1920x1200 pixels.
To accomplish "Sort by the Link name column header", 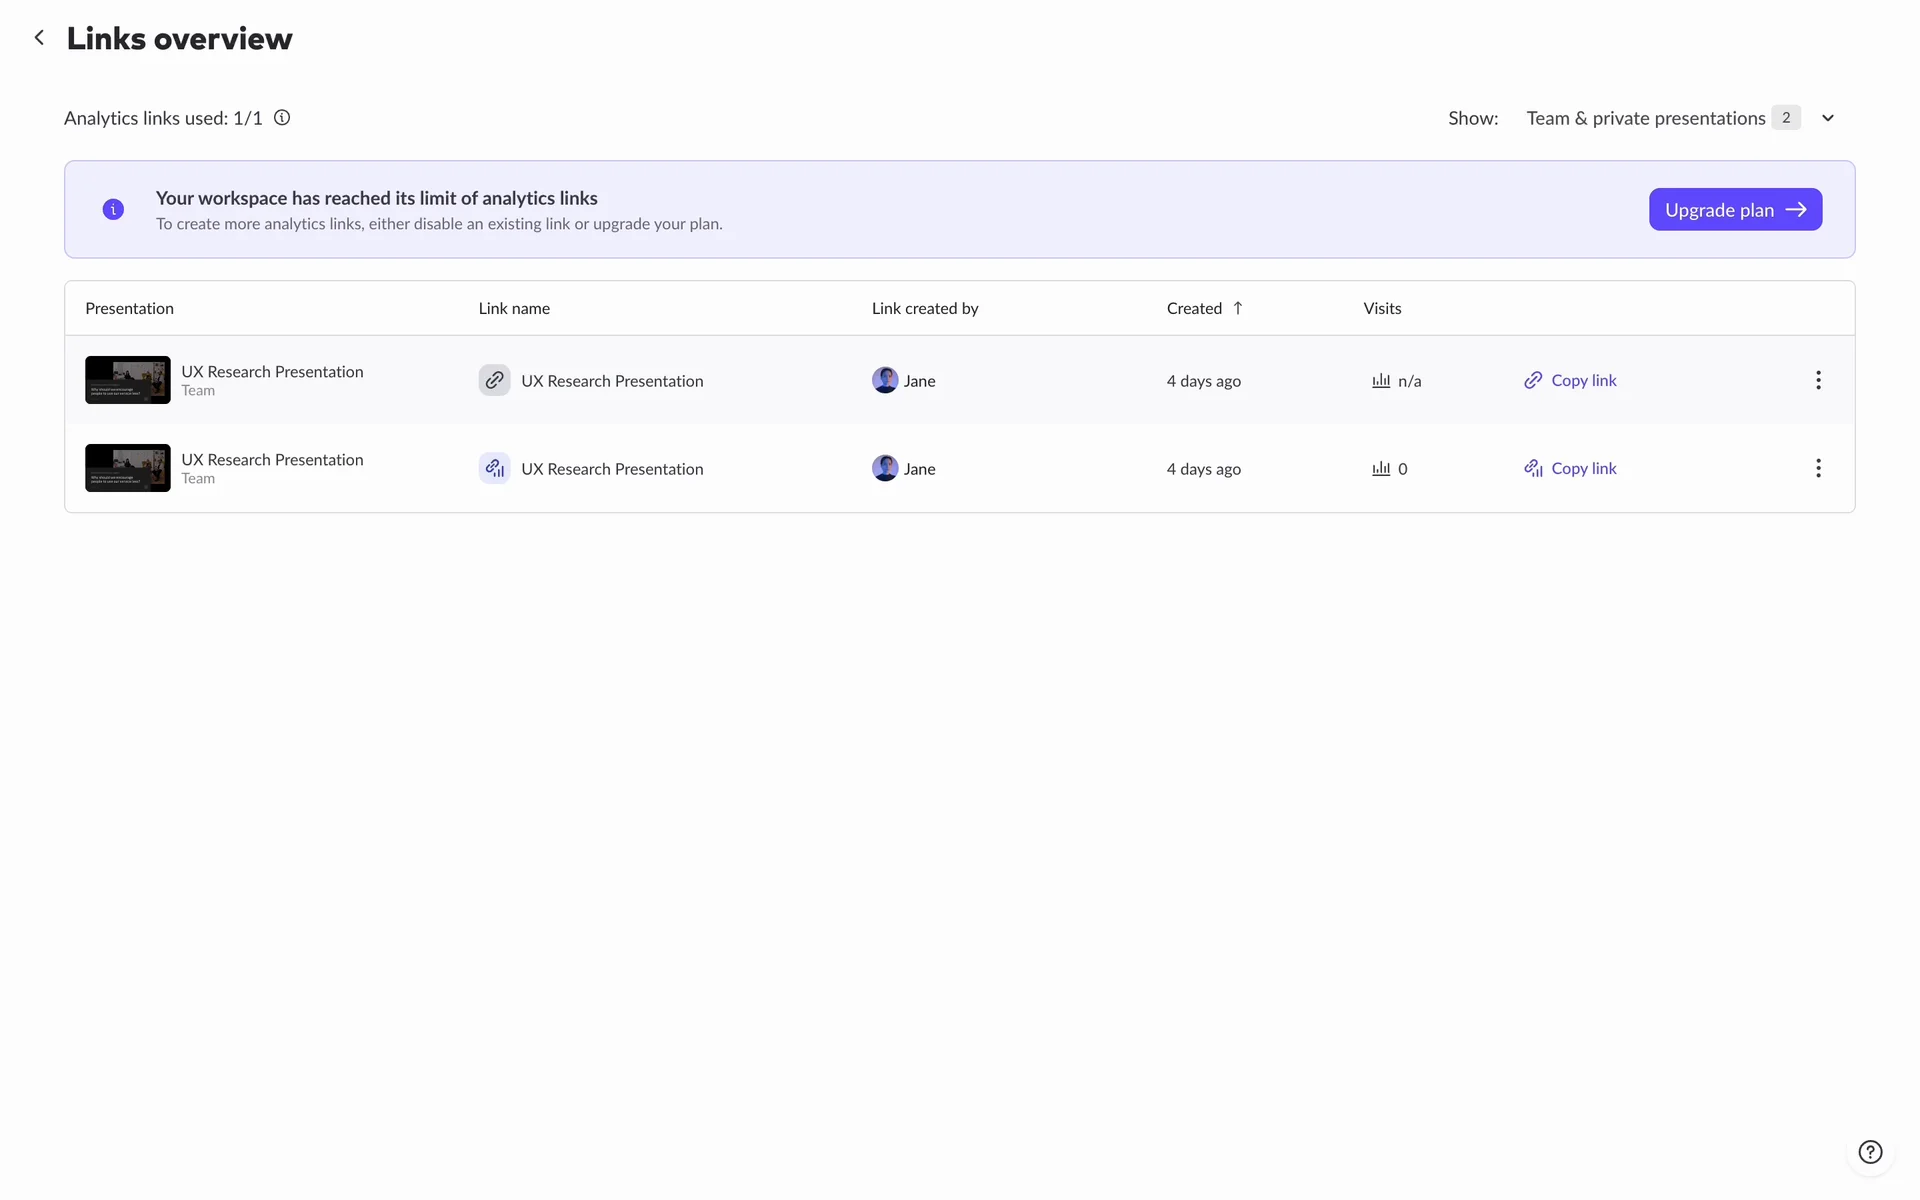I will [x=514, y=308].
